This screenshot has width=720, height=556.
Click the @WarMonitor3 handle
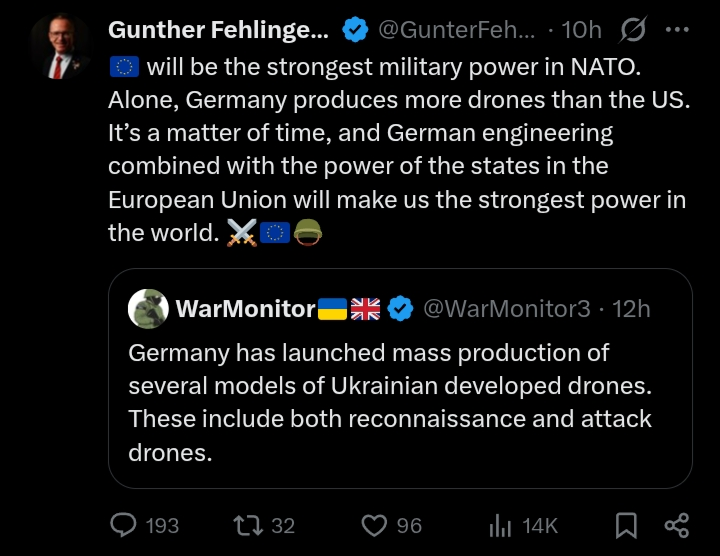pos(506,309)
